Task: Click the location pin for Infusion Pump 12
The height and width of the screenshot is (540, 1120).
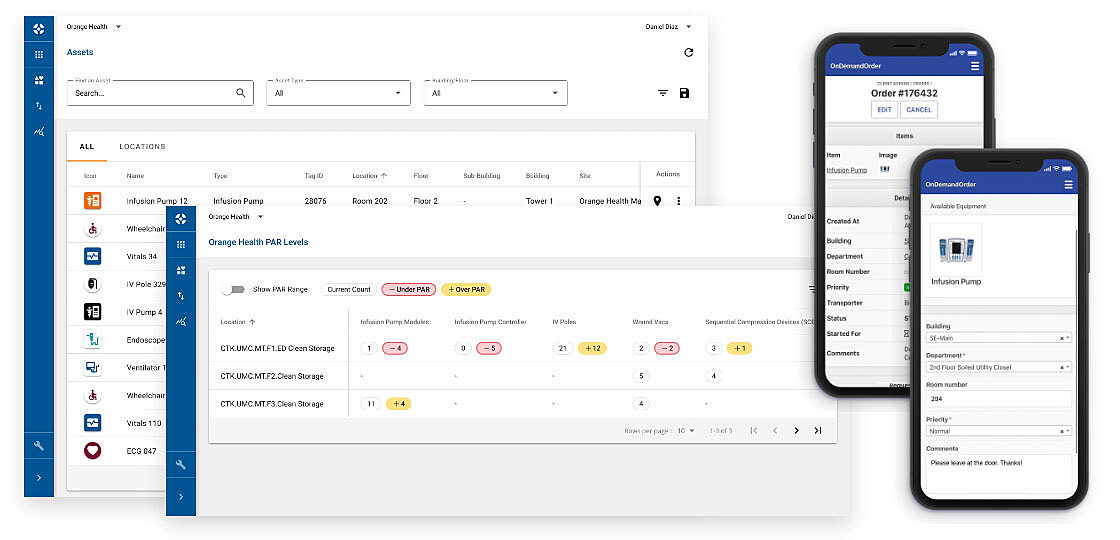Action: click(657, 201)
